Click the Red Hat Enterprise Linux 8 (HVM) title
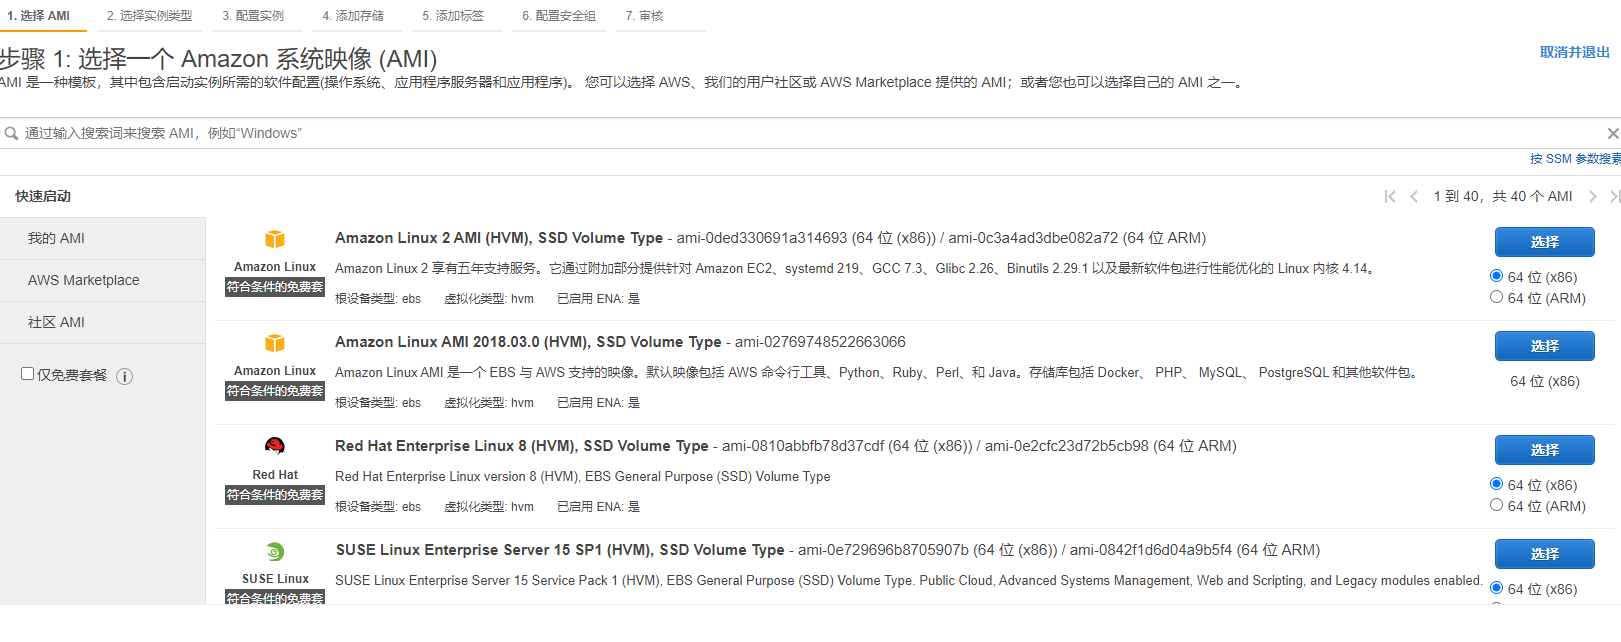The image size is (1621, 642). [522, 446]
